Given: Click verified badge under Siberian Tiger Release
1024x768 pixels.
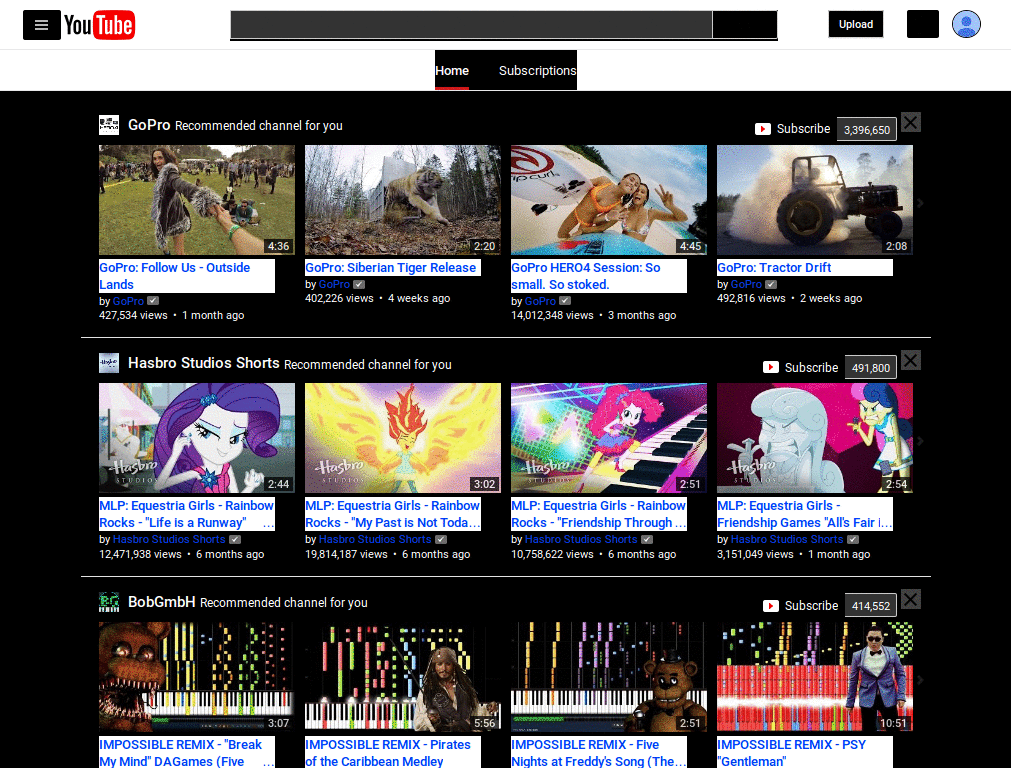Looking at the screenshot, I should [x=359, y=284].
